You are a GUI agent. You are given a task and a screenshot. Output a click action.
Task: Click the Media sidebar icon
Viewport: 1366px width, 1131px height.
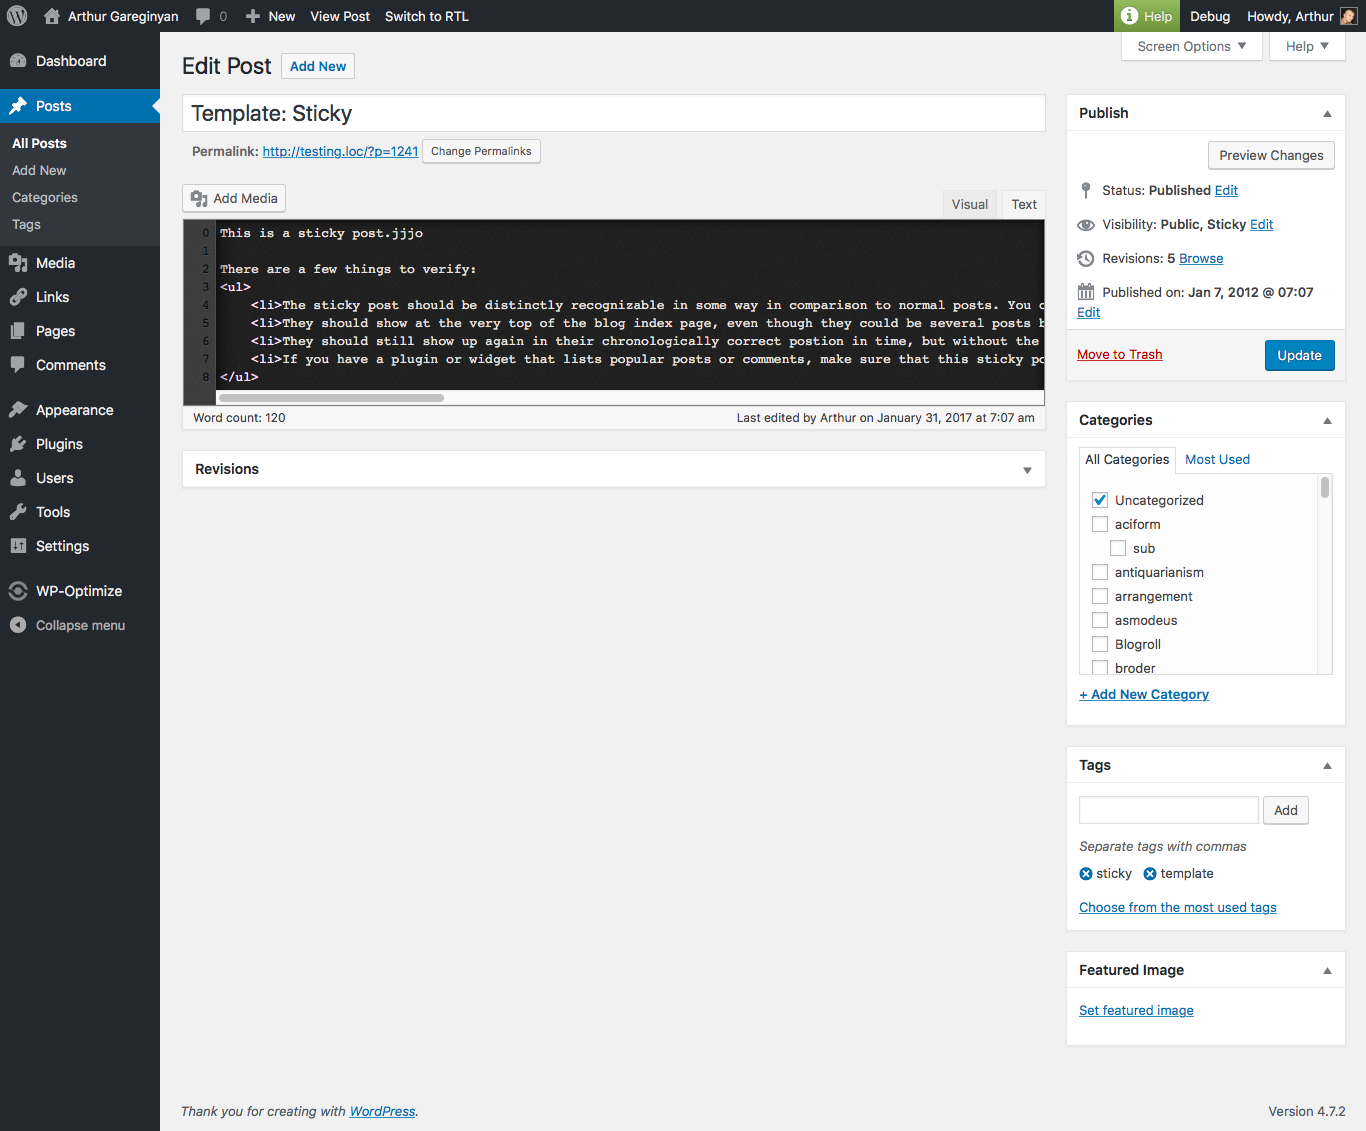click(x=18, y=263)
